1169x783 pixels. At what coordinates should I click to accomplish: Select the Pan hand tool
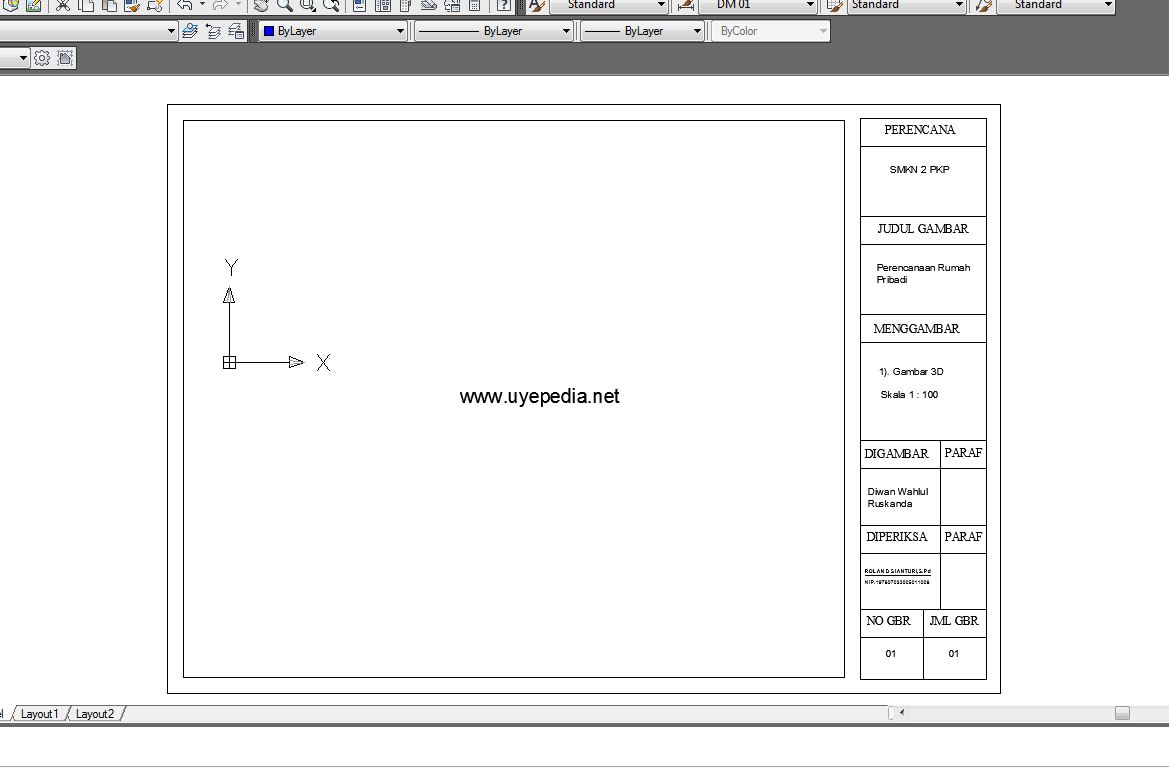click(x=261, y=5)
